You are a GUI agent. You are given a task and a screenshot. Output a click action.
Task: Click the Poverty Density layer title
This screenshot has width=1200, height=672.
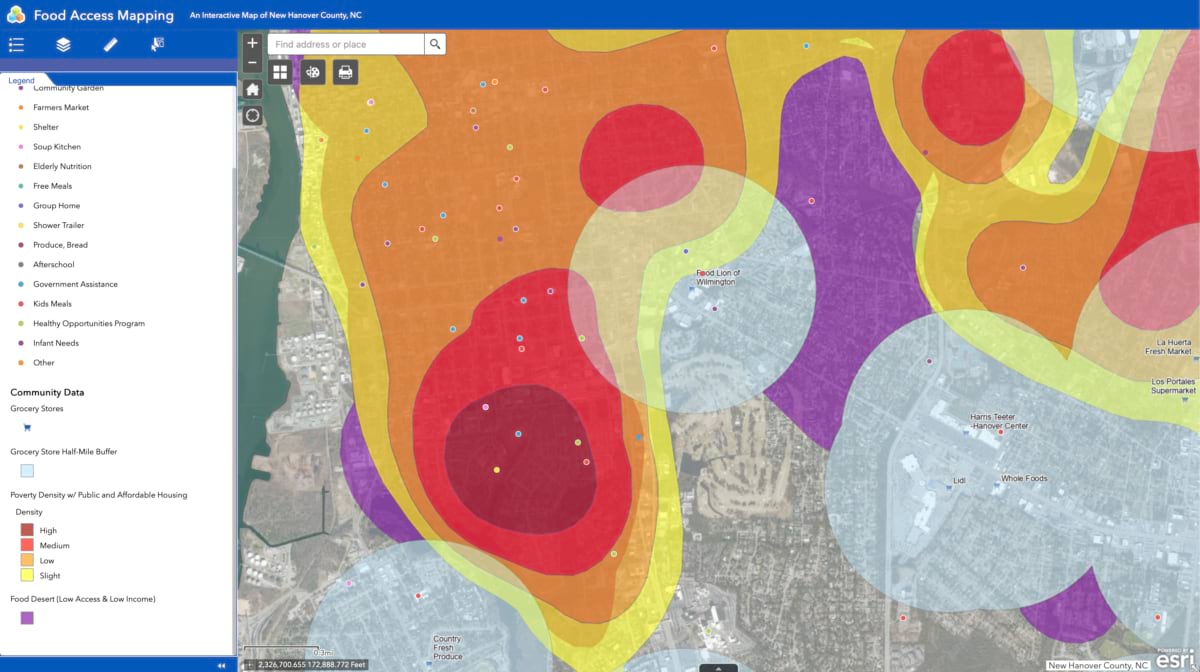point(99,495)
